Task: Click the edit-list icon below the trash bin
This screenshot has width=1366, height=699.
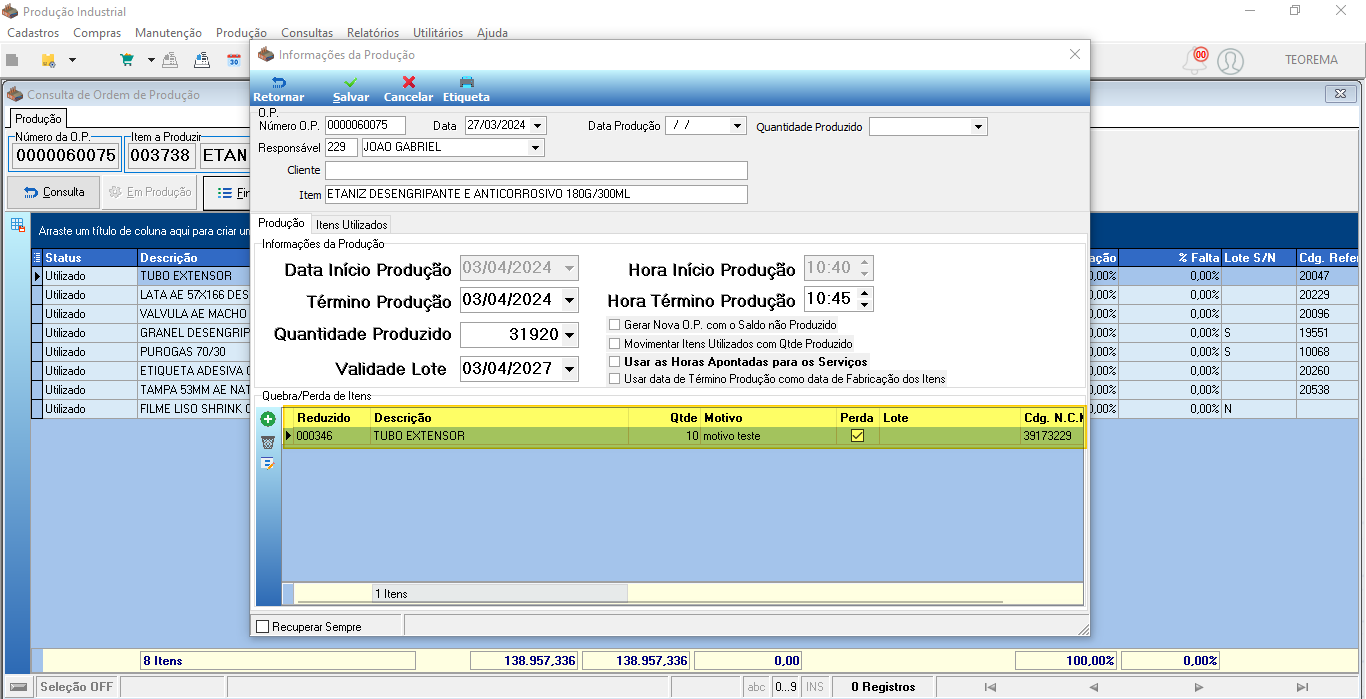Action: click(x=268, y=463)
